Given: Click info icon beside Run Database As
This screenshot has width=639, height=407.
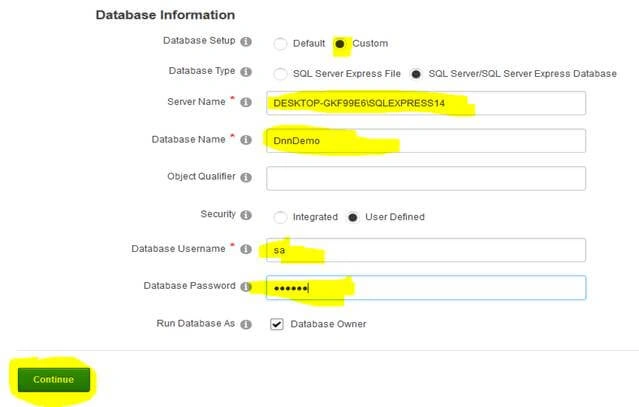Looking at the screenshot, I should click(x=246, y=324).
